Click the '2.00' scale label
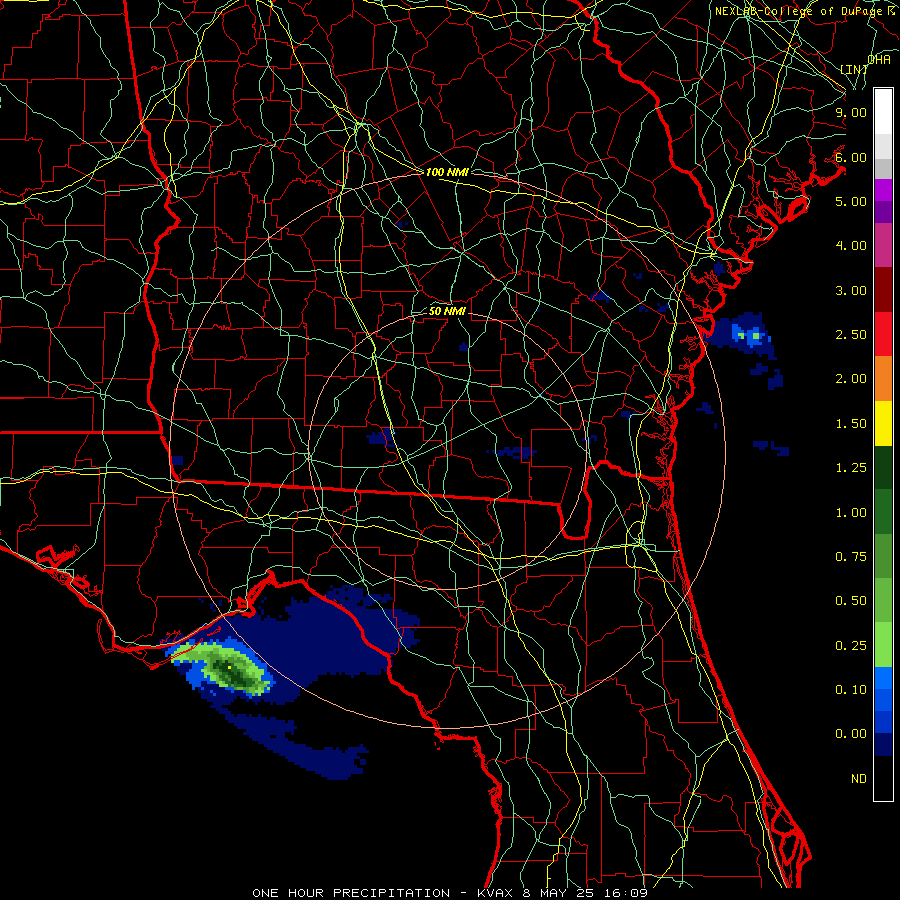The image size is (900, 900). coord(851,379)
